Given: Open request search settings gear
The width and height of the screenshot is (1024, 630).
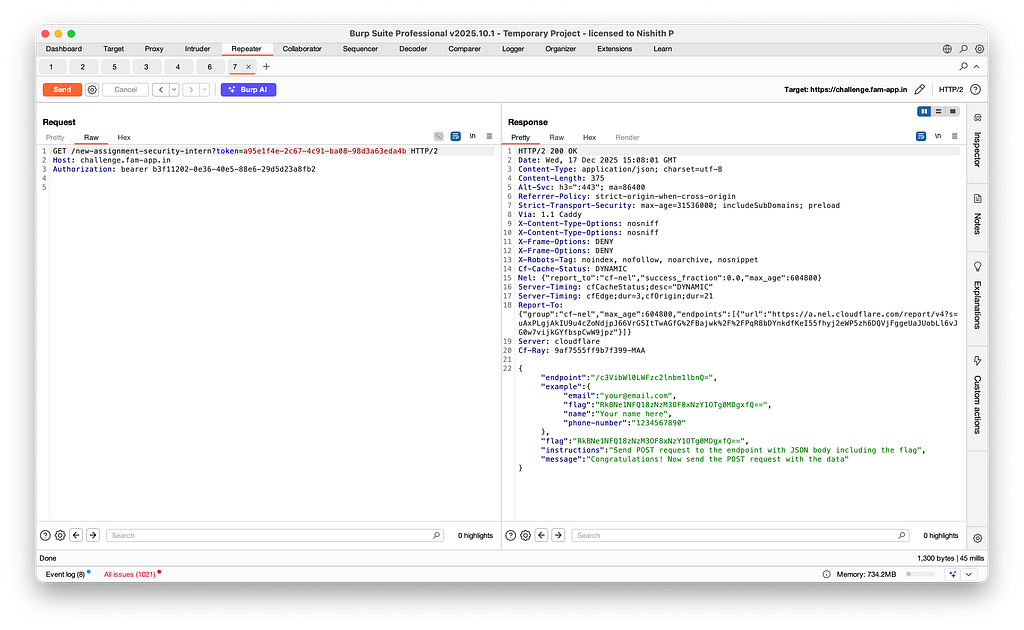Looking at the screenshot, I should pyautogui.click(x=60, y=535).
